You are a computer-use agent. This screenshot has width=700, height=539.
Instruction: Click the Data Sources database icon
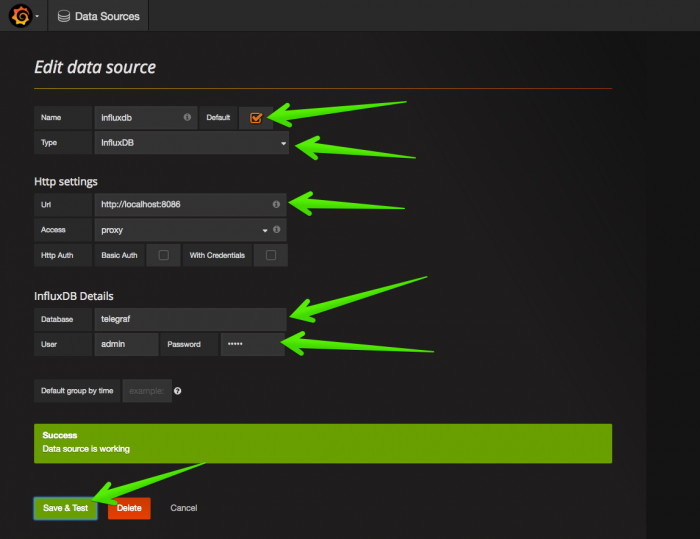tap(64, 17)
